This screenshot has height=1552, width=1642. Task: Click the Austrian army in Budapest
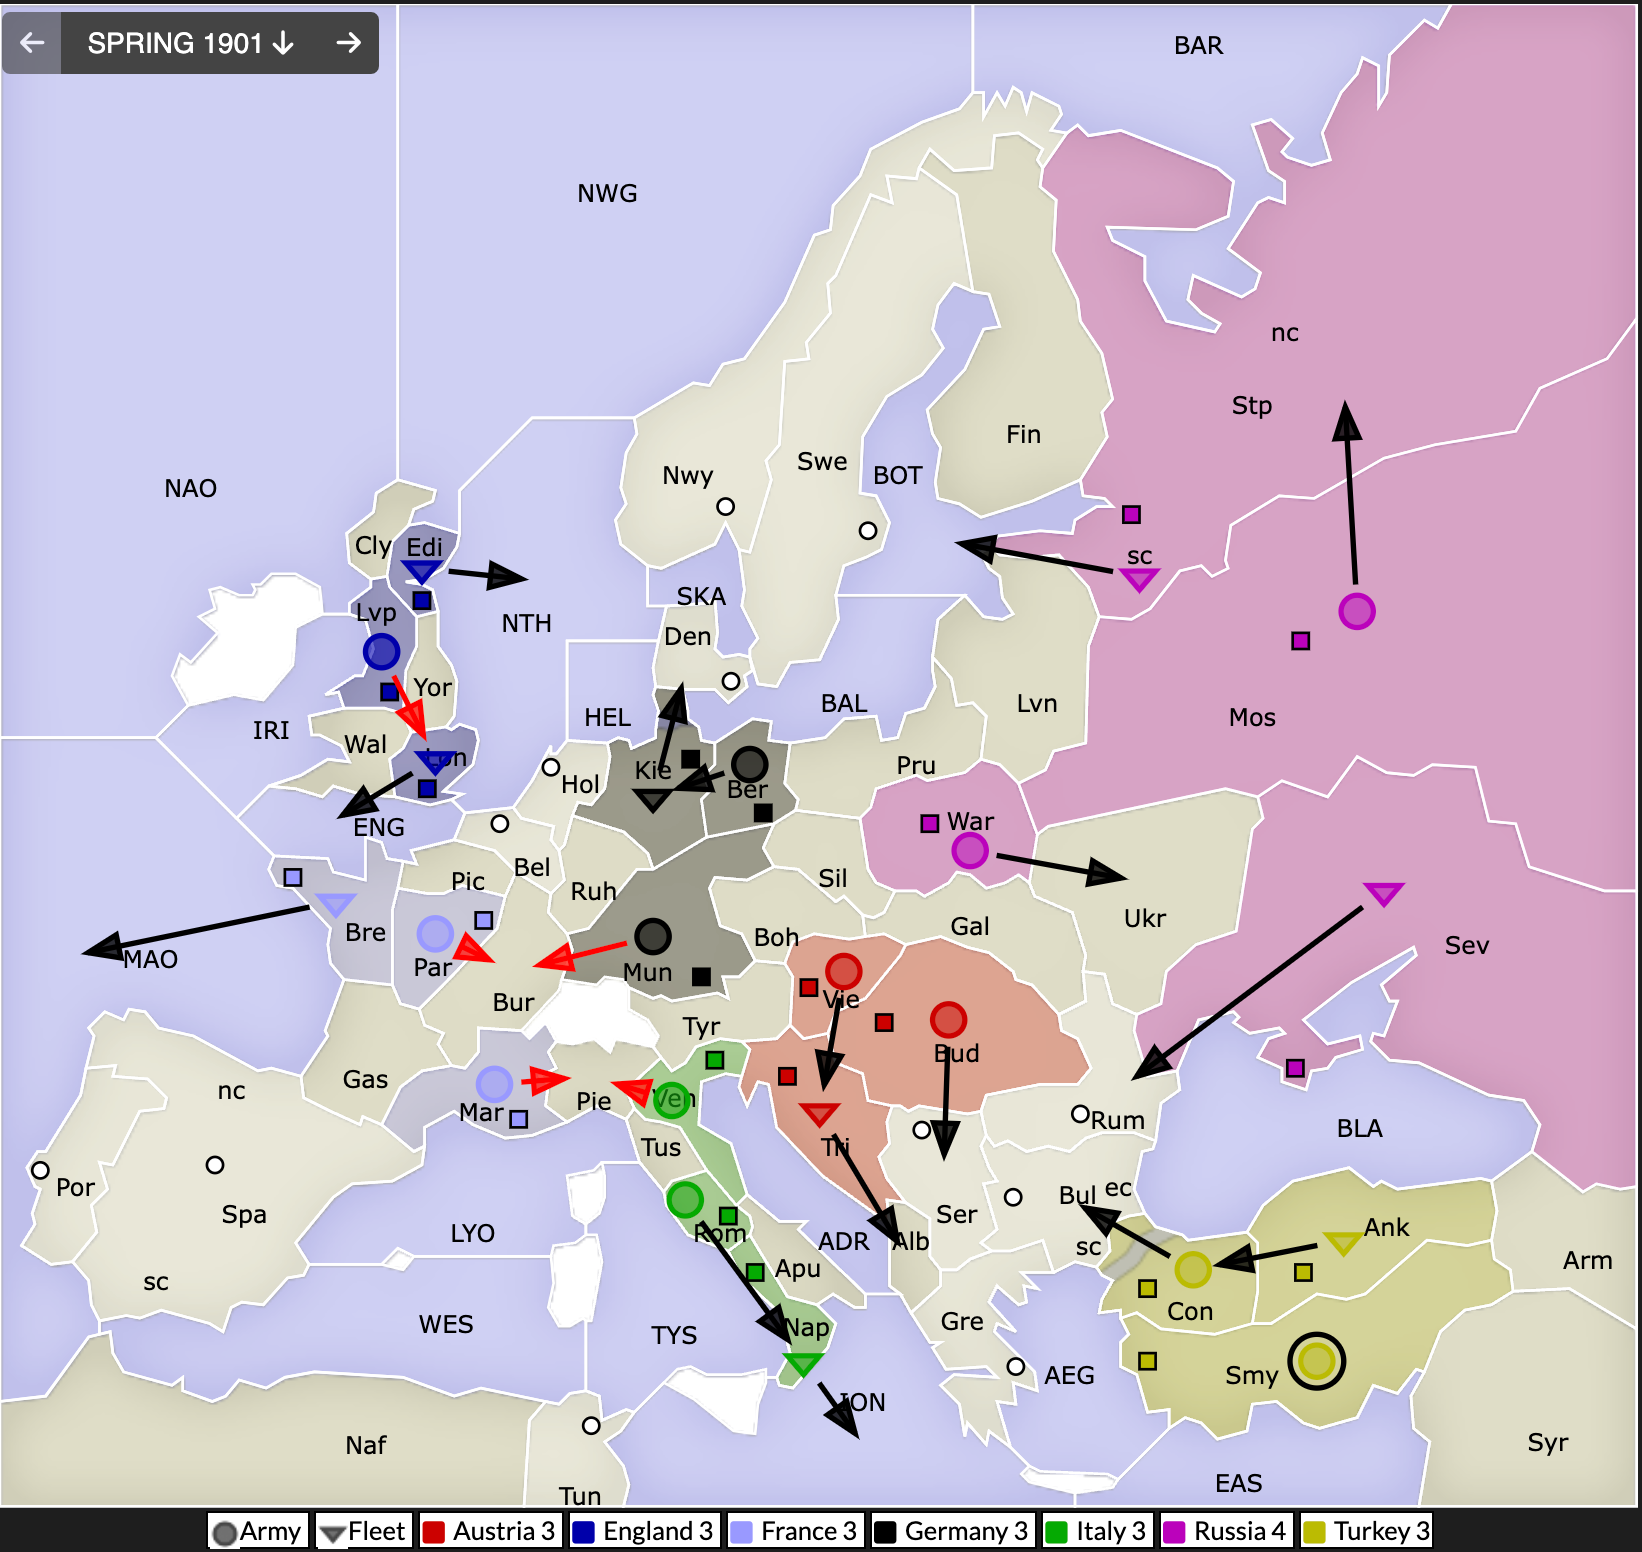click(947, 1019)
